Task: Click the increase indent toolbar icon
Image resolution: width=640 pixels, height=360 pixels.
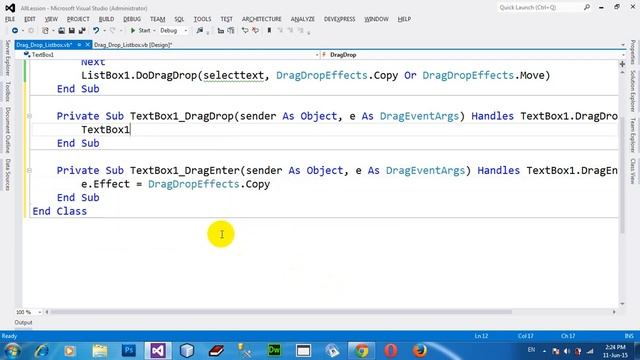Action: tap(231, 31)
